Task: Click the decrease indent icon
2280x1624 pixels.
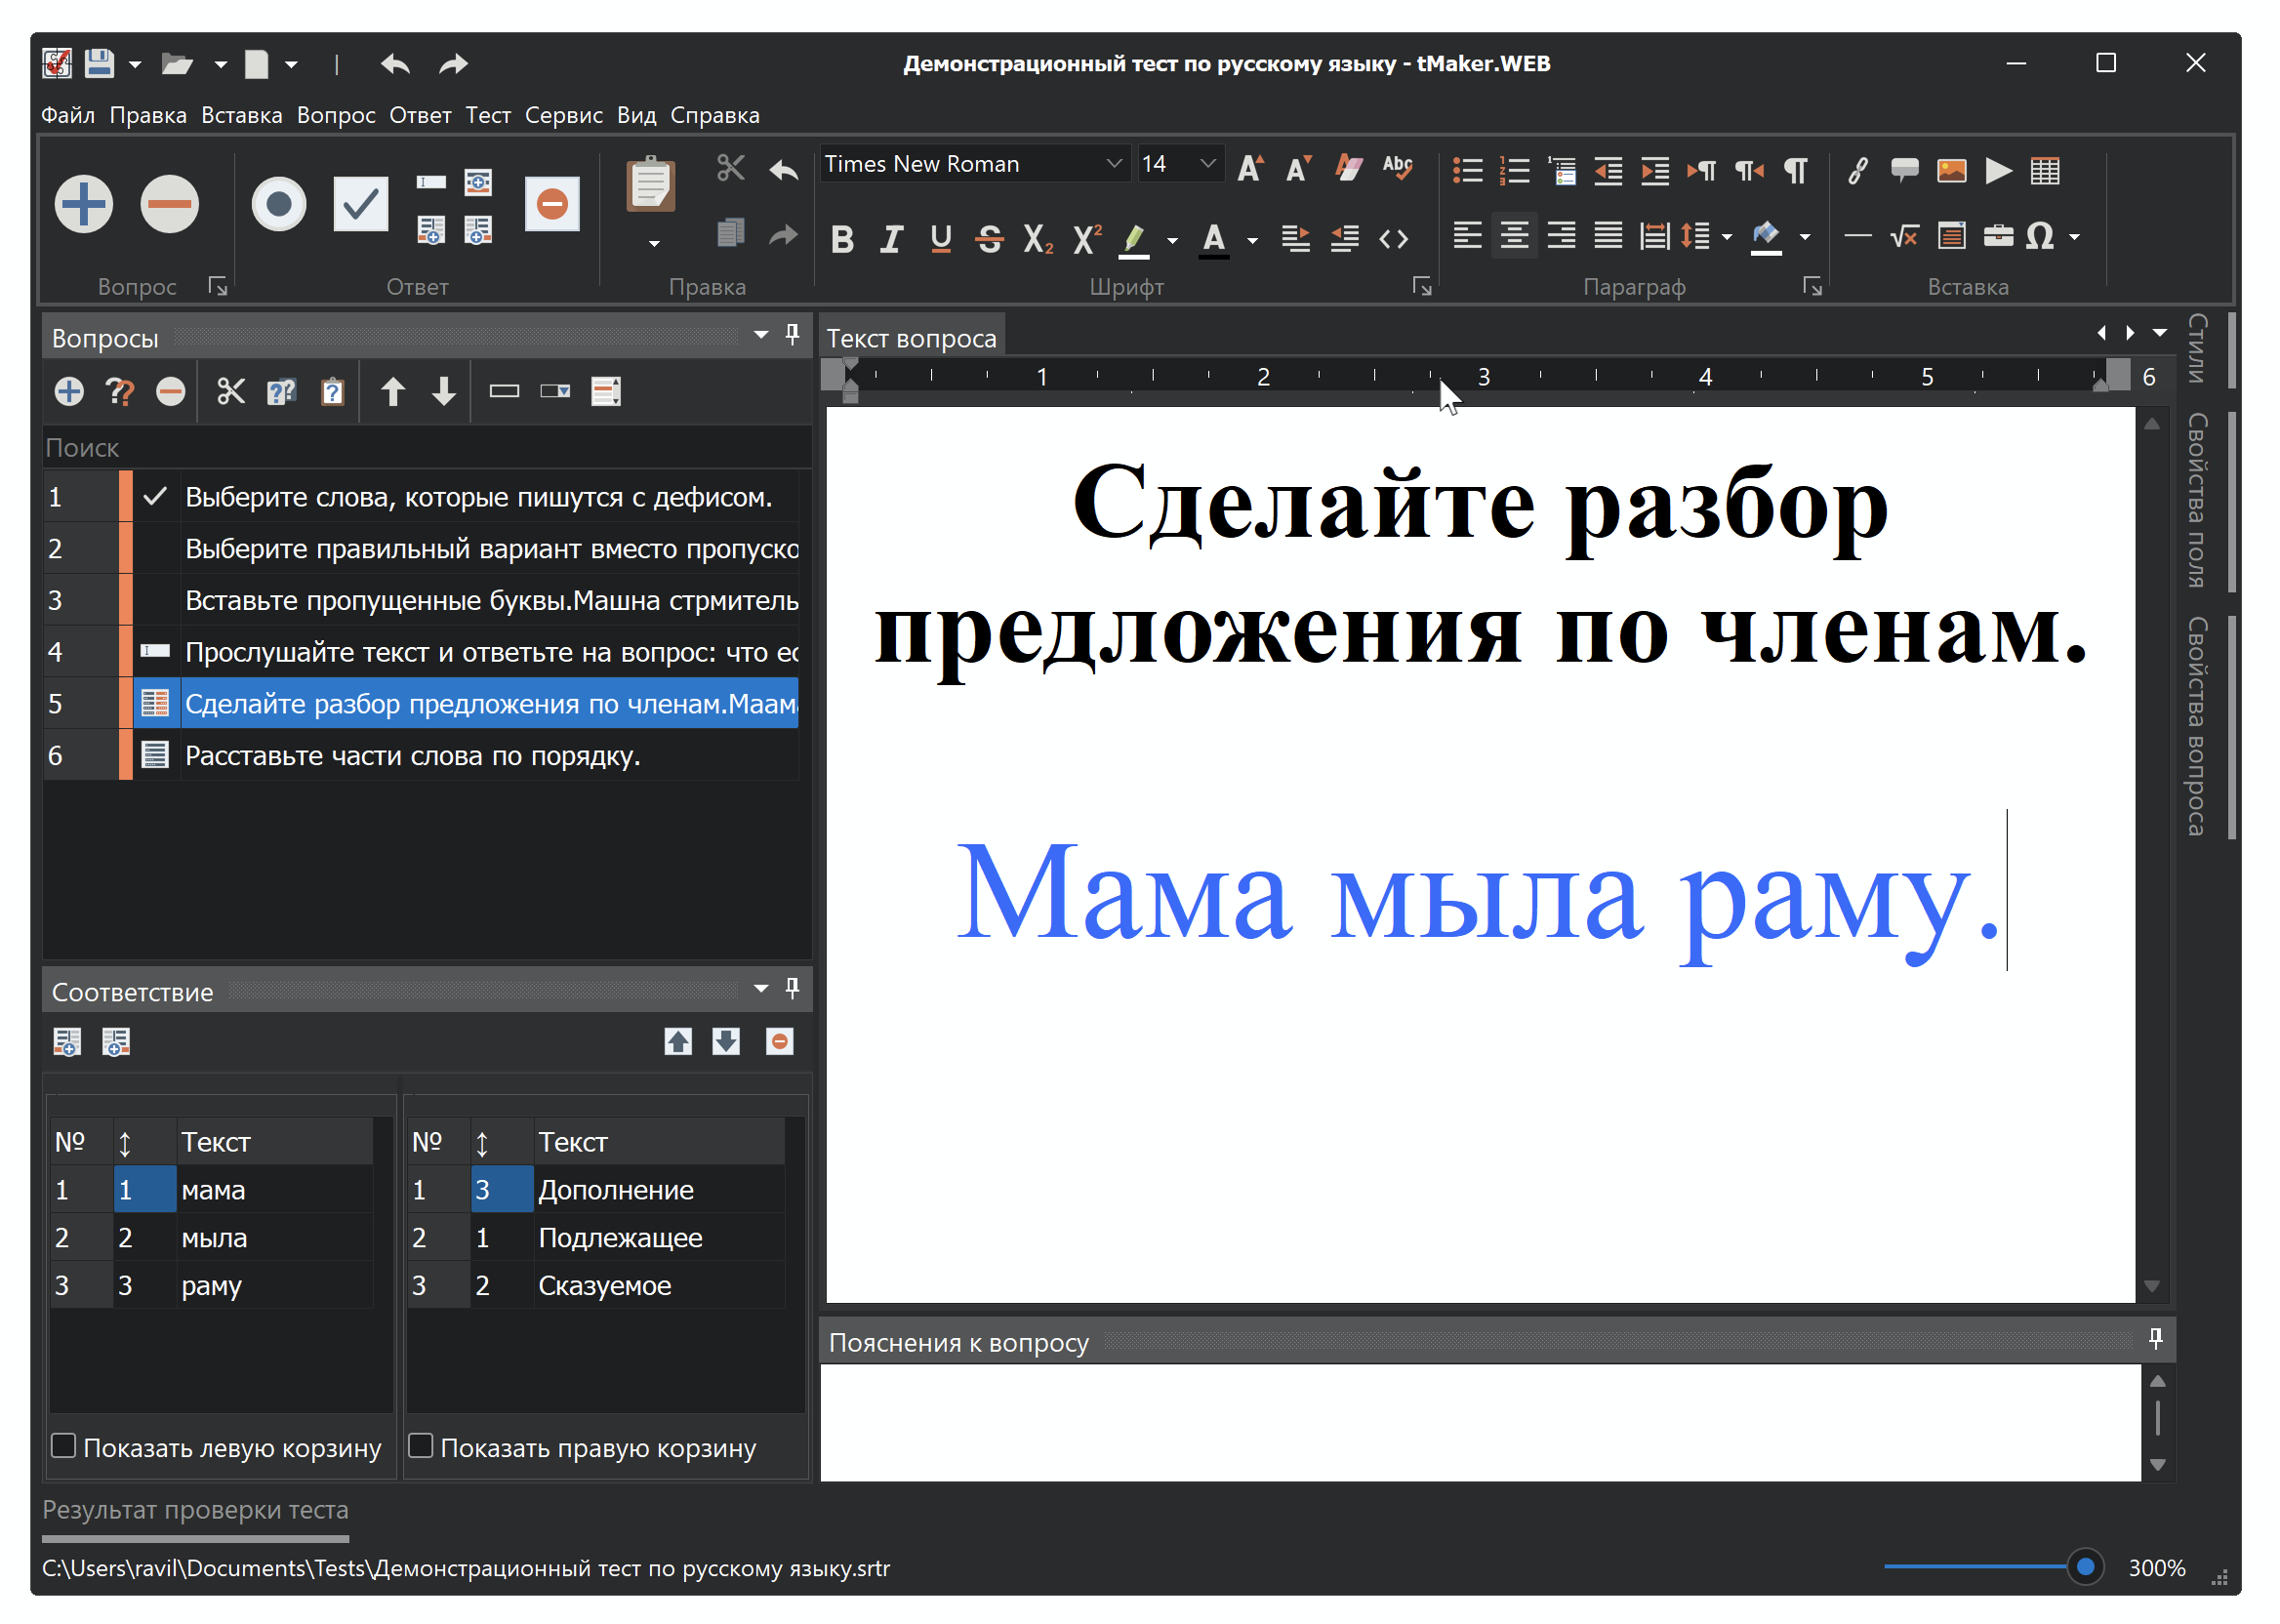Action: [1608, 171]
